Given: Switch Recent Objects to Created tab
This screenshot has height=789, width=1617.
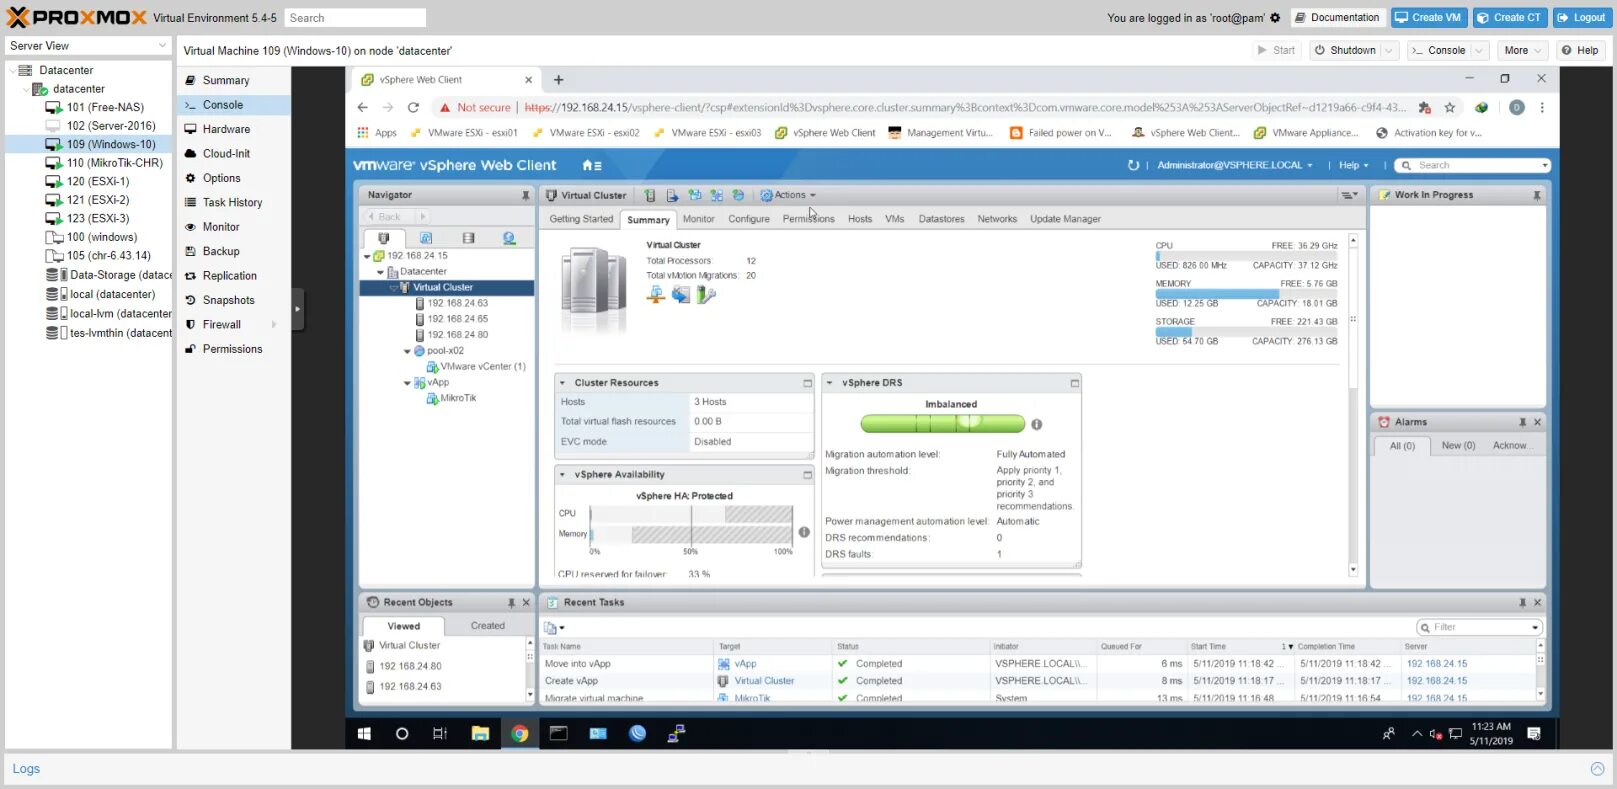Looking at the screenshot, I should tap(488, 626).
